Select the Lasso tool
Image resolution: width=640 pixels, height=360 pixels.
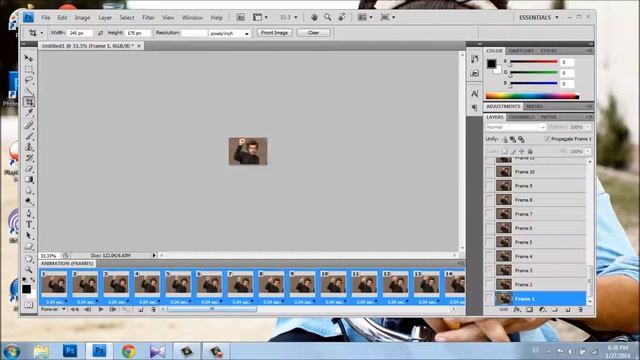pos(29,80)
